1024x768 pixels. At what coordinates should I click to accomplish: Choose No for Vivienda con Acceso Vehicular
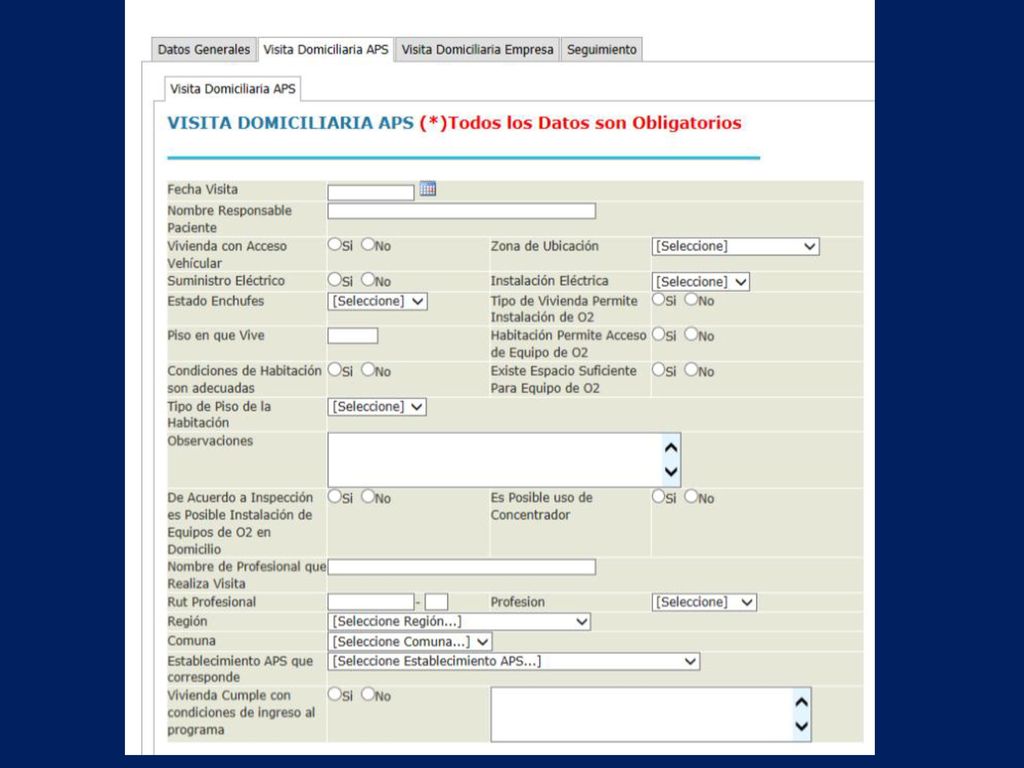point(368,244)
